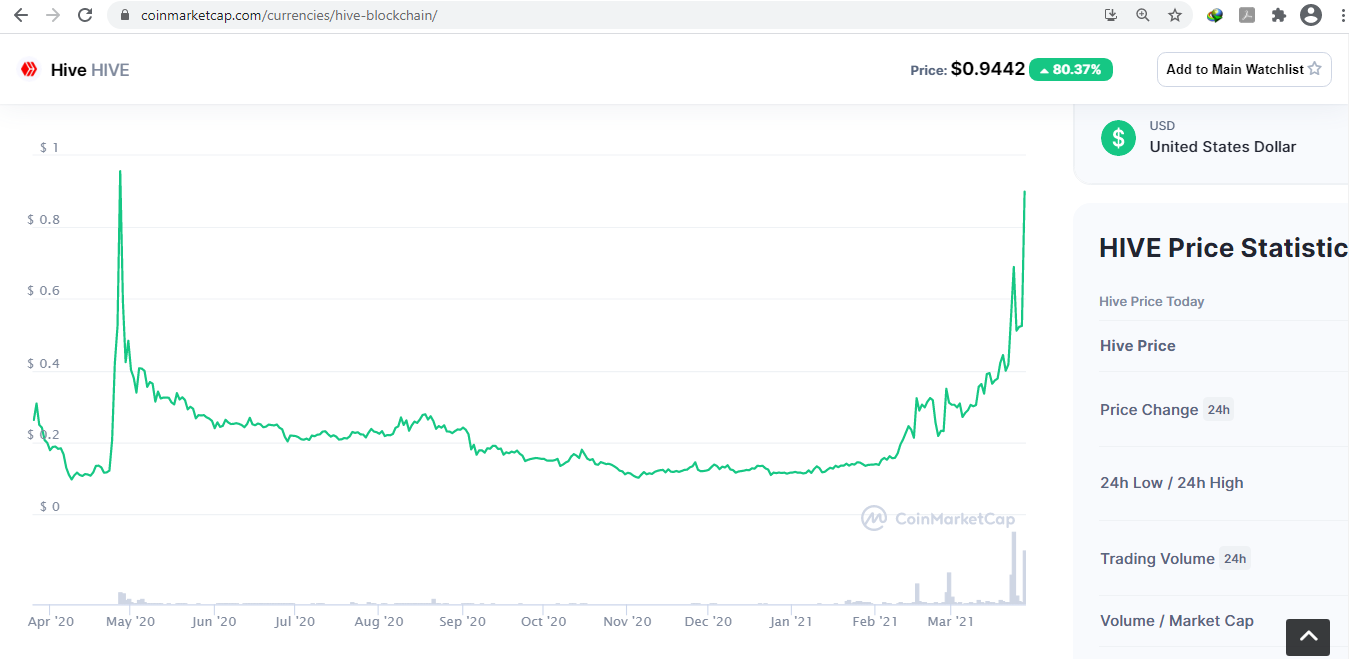
Task: Click the Volume / Market Cap label
Action: click(1177, 621)
